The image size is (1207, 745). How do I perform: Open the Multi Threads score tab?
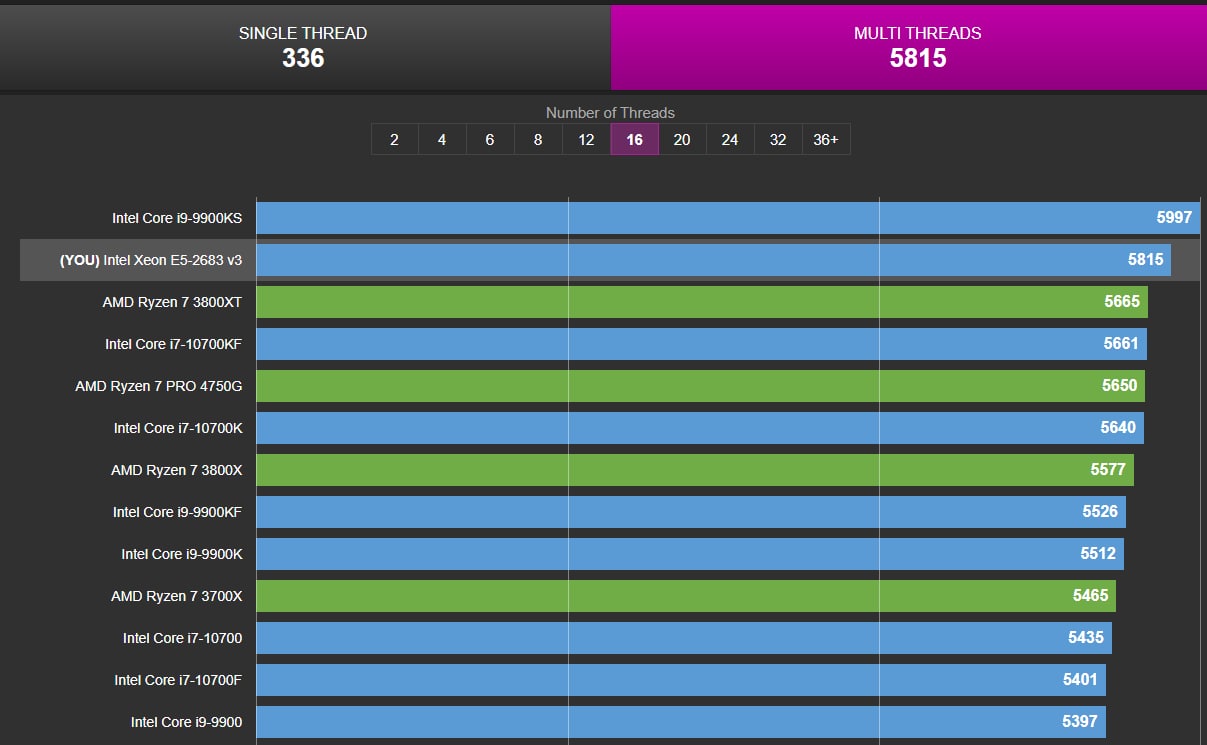pos(908,47)
